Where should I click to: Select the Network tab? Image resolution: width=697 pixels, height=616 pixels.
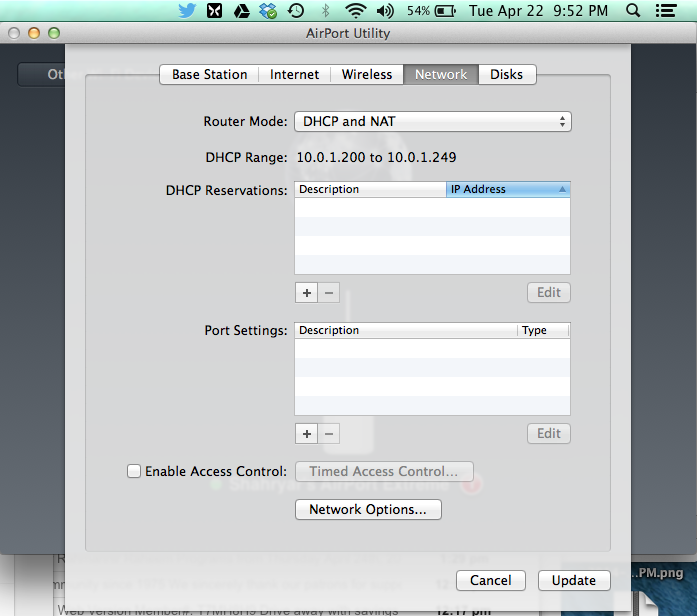tap(441, 74)
